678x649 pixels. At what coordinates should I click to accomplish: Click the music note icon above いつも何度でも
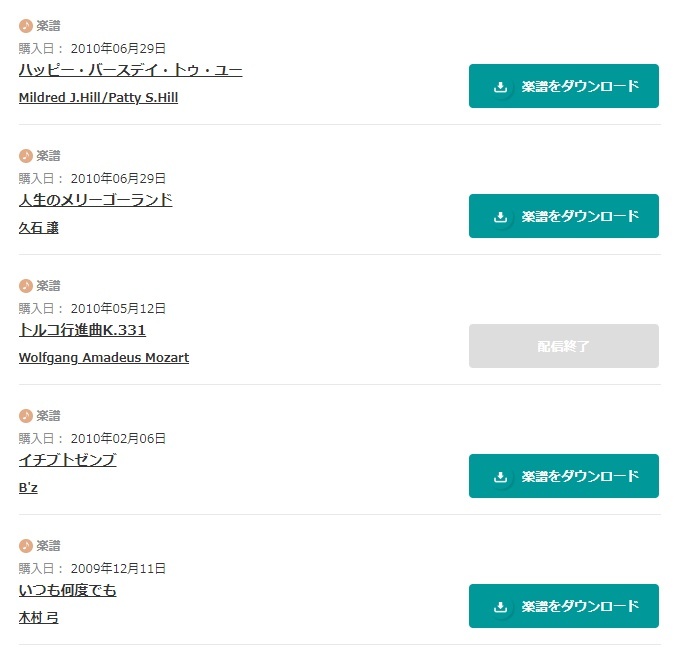(x=26, y=546)
